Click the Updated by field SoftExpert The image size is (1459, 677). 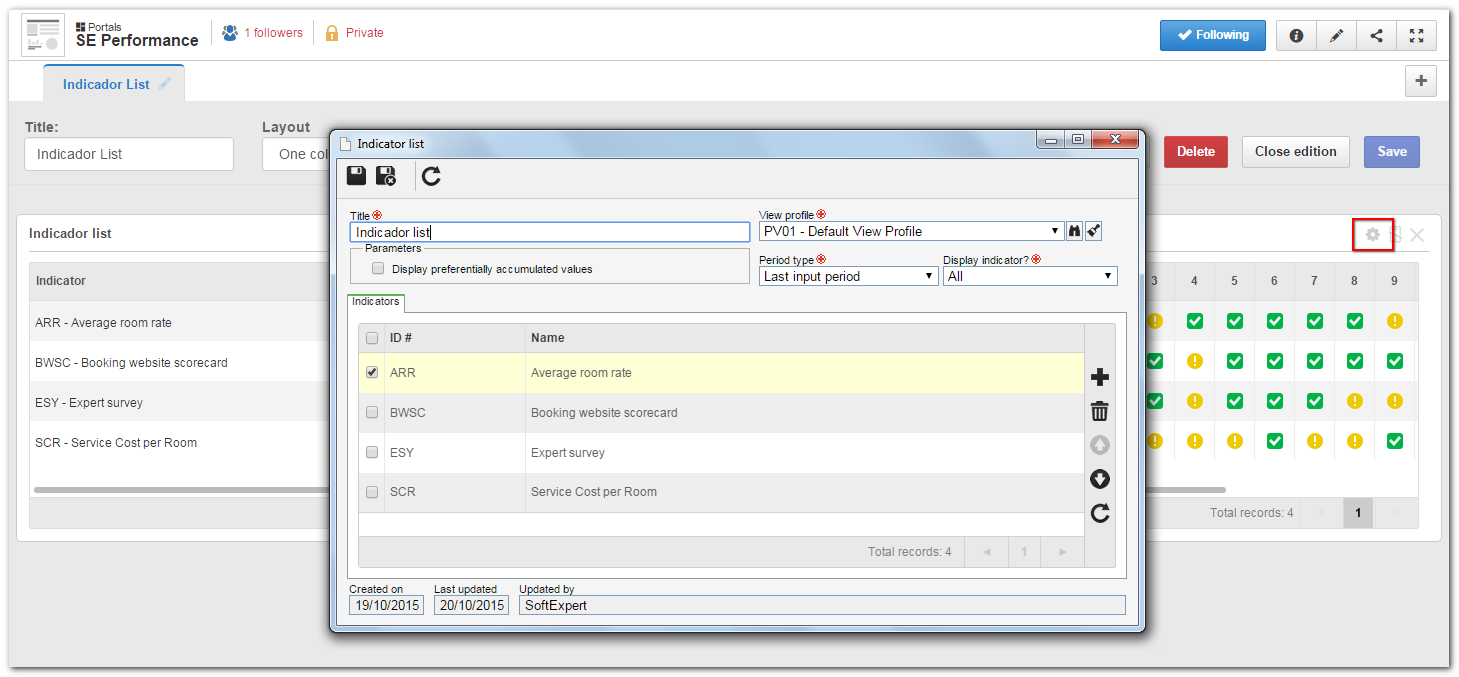coord(822,605)
